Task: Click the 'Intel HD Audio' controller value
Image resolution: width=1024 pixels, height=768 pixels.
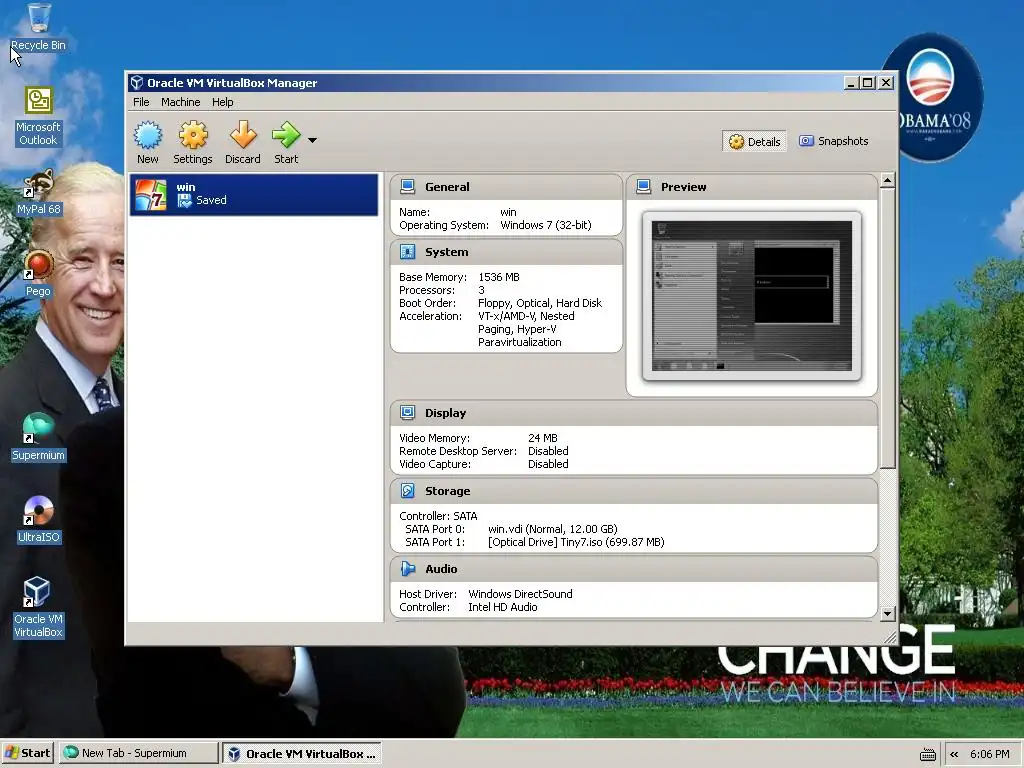Action: pos(503,607)
